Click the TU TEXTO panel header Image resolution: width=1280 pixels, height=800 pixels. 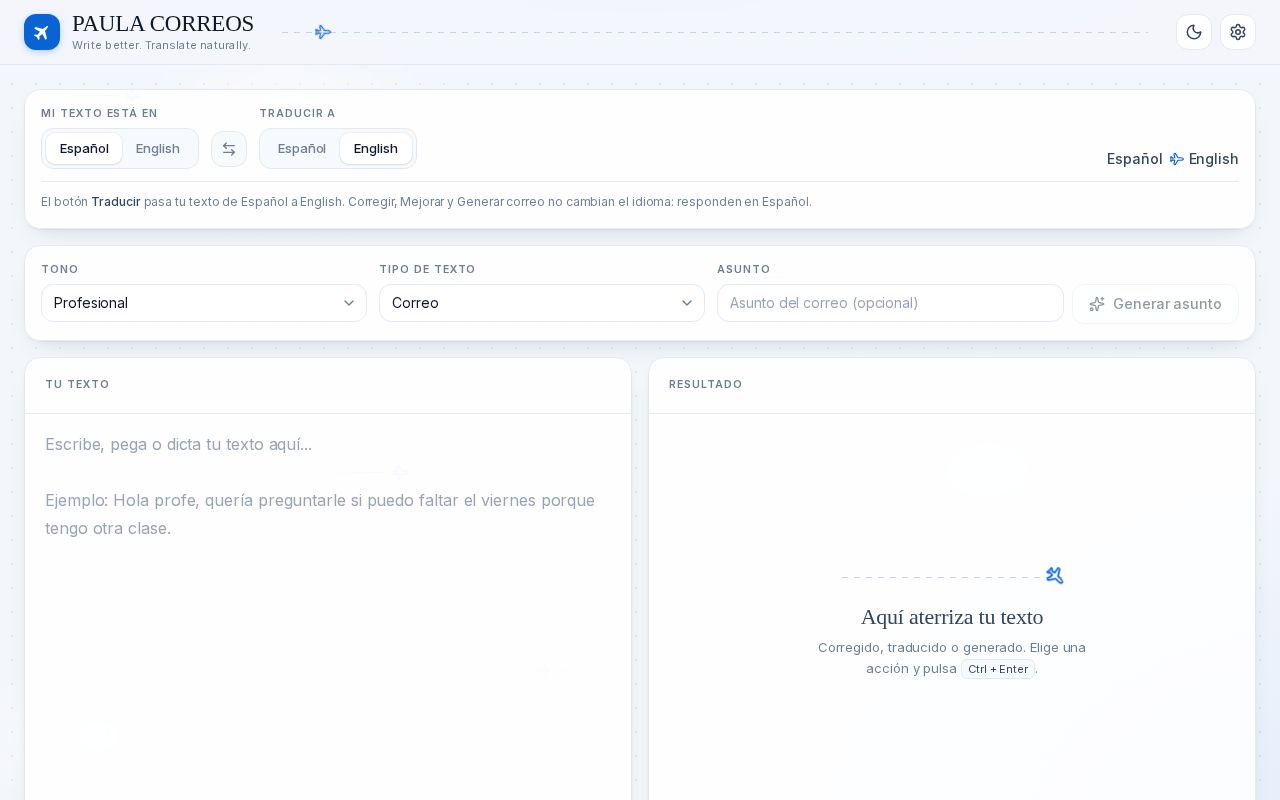point(77,384)
